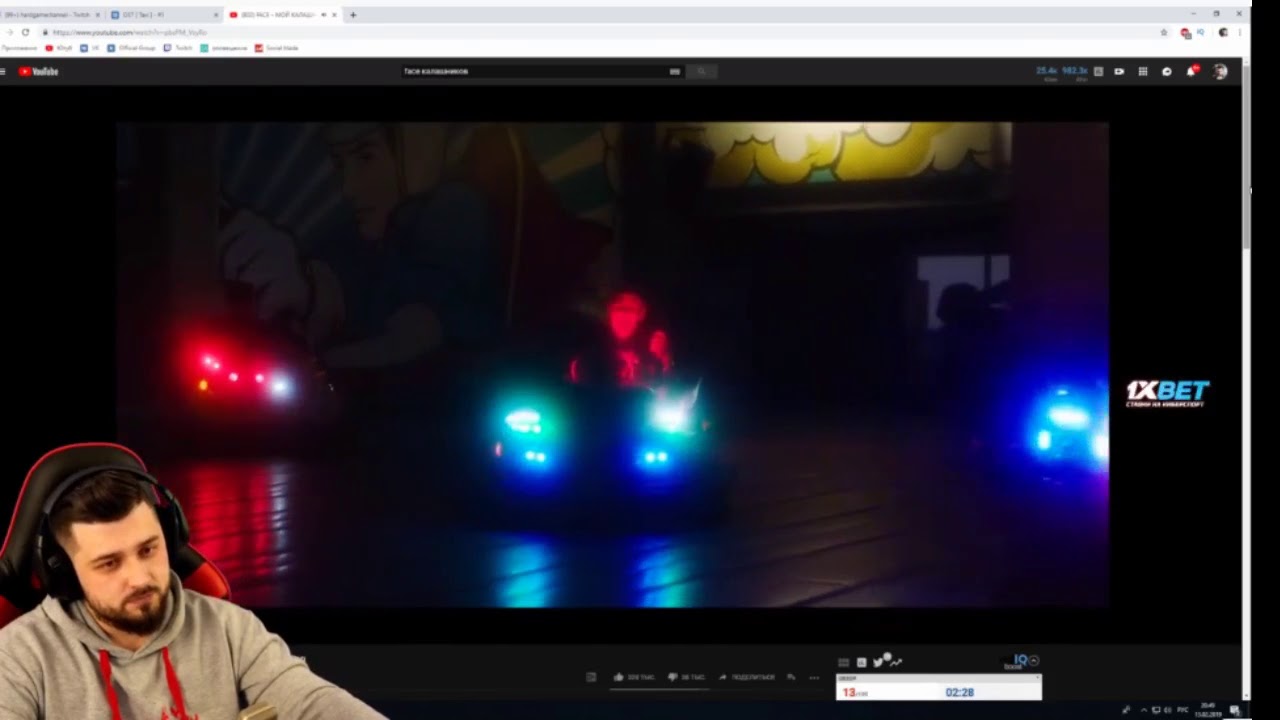Viewport: 1280px width, 720px height.
Task: Open the Chrome three-dot menu
Action: click(x=1240, y=32)
